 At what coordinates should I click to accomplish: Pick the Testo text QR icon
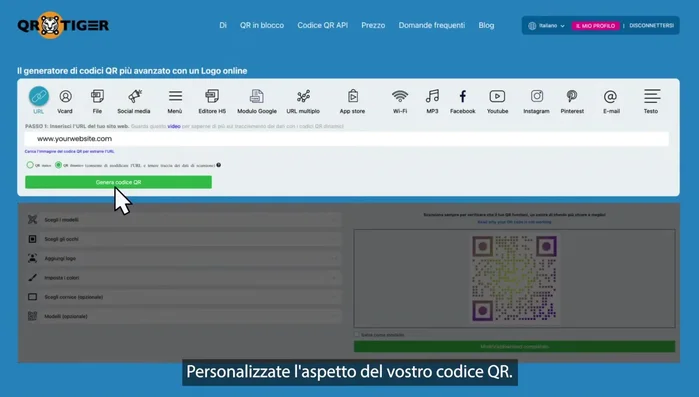(652, 96)
